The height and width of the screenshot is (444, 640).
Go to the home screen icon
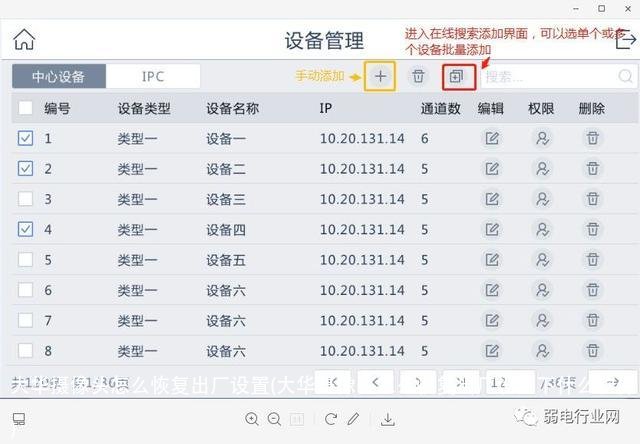(x=24, y=40)
